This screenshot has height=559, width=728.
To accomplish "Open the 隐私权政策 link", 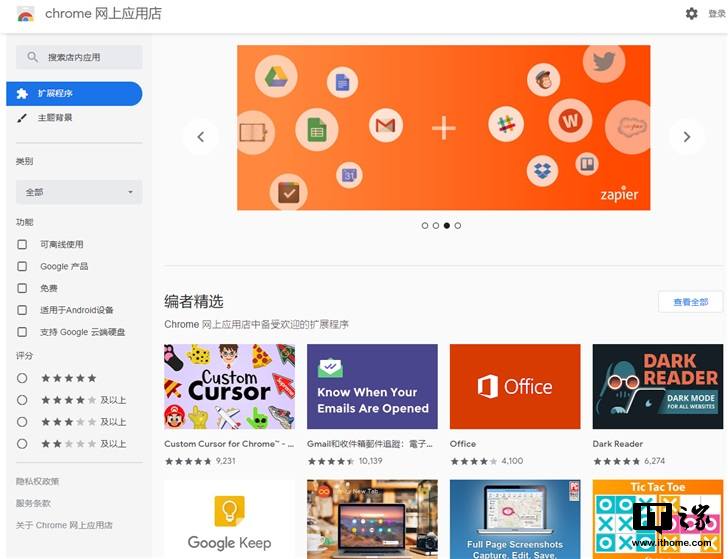I will point(37,481).
